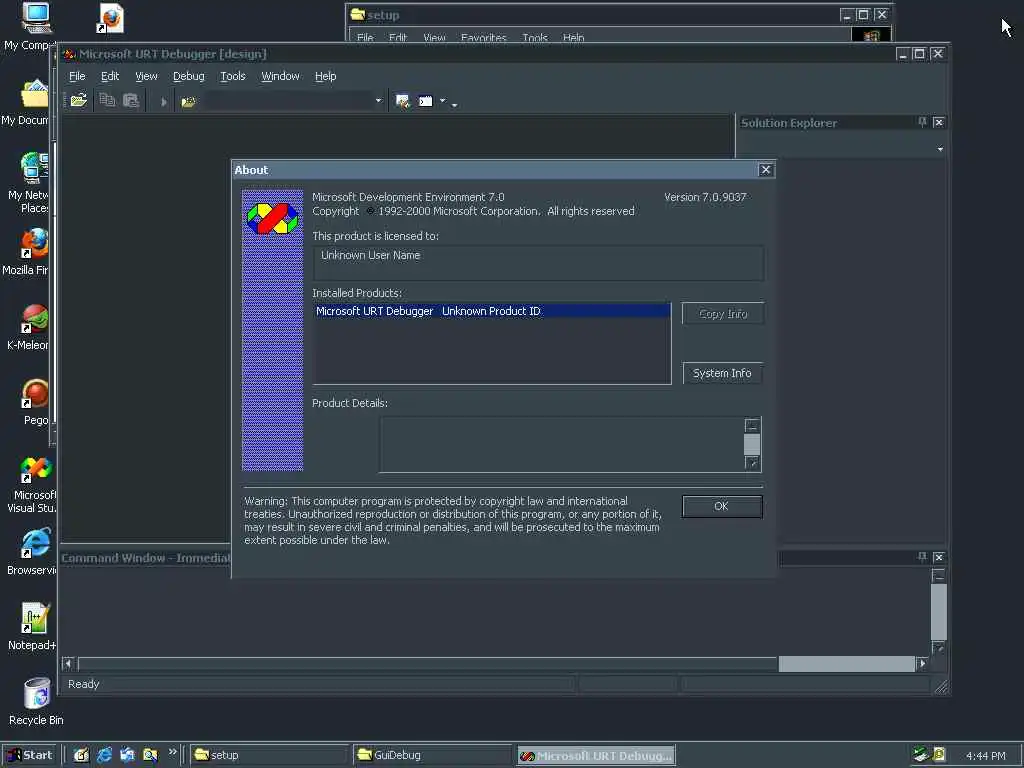Image resolution: width=1024 pixels, height=768 pixels.
Task: Click Outlook Express quick launch icon
Action: pyautogui.click(x=127, y=755)
